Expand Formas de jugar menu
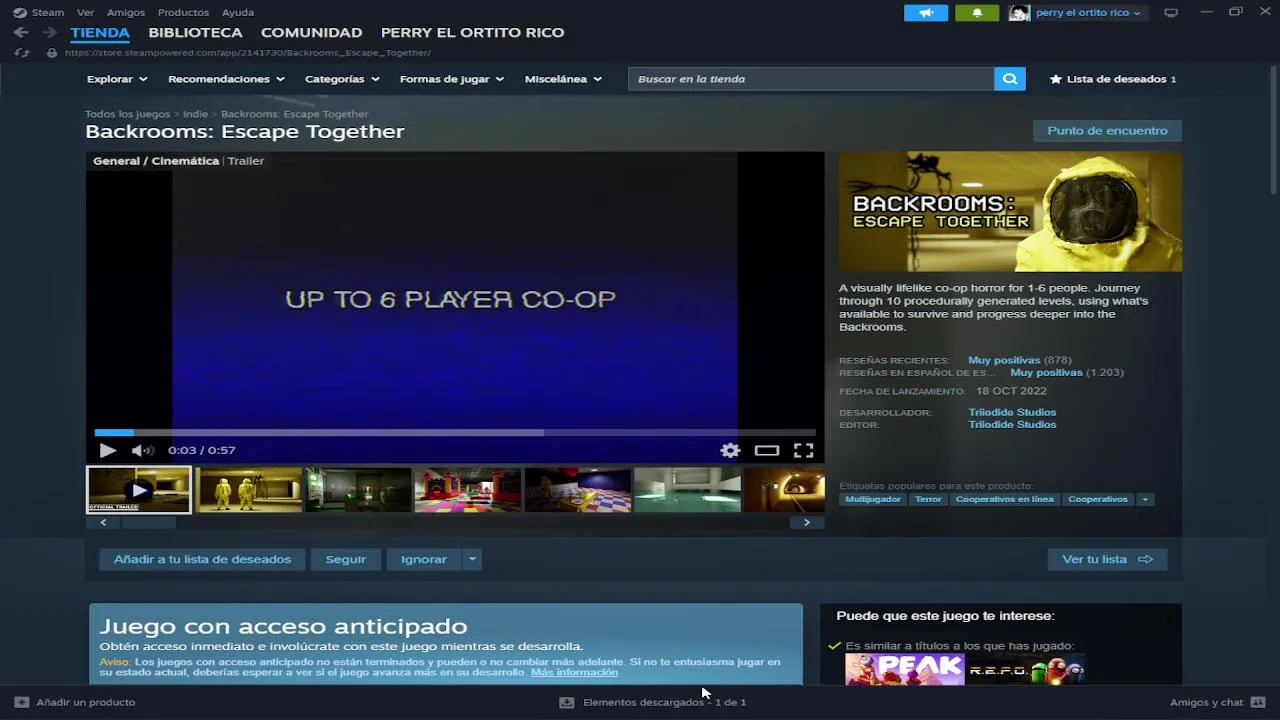The image size is (1280, 720). coord(452,79)
